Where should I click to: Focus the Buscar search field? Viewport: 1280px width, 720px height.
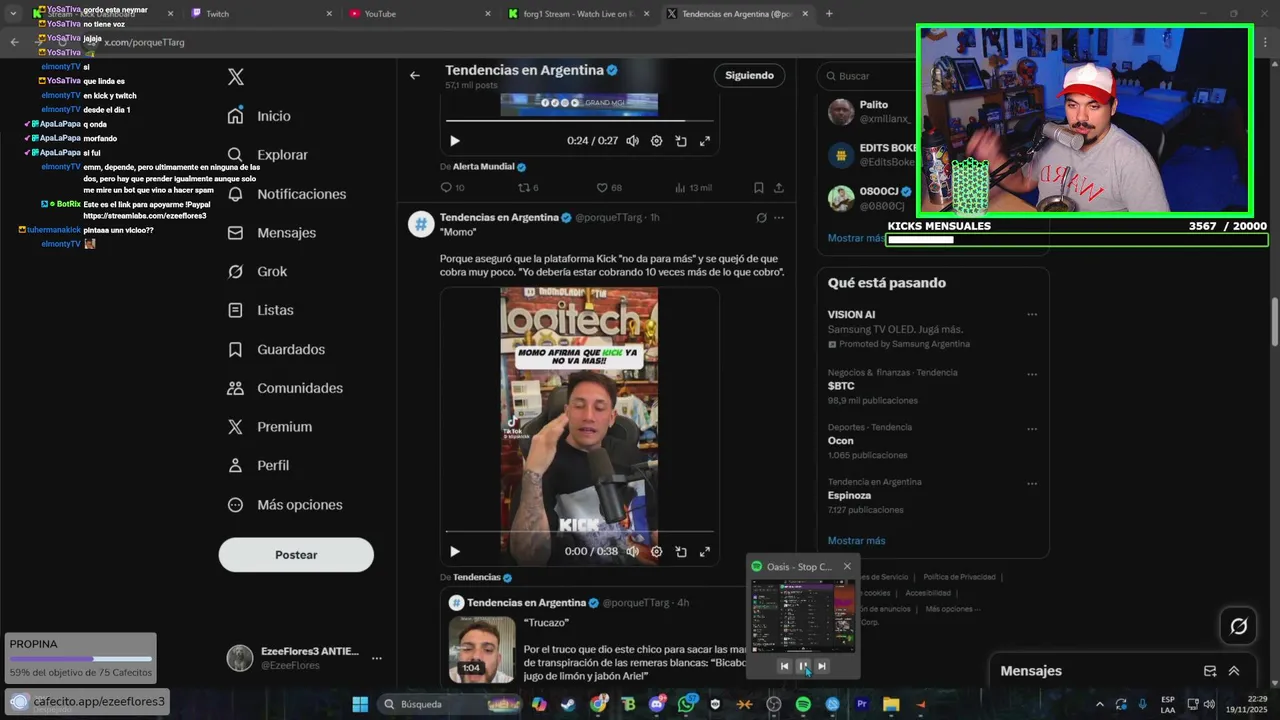933,76
